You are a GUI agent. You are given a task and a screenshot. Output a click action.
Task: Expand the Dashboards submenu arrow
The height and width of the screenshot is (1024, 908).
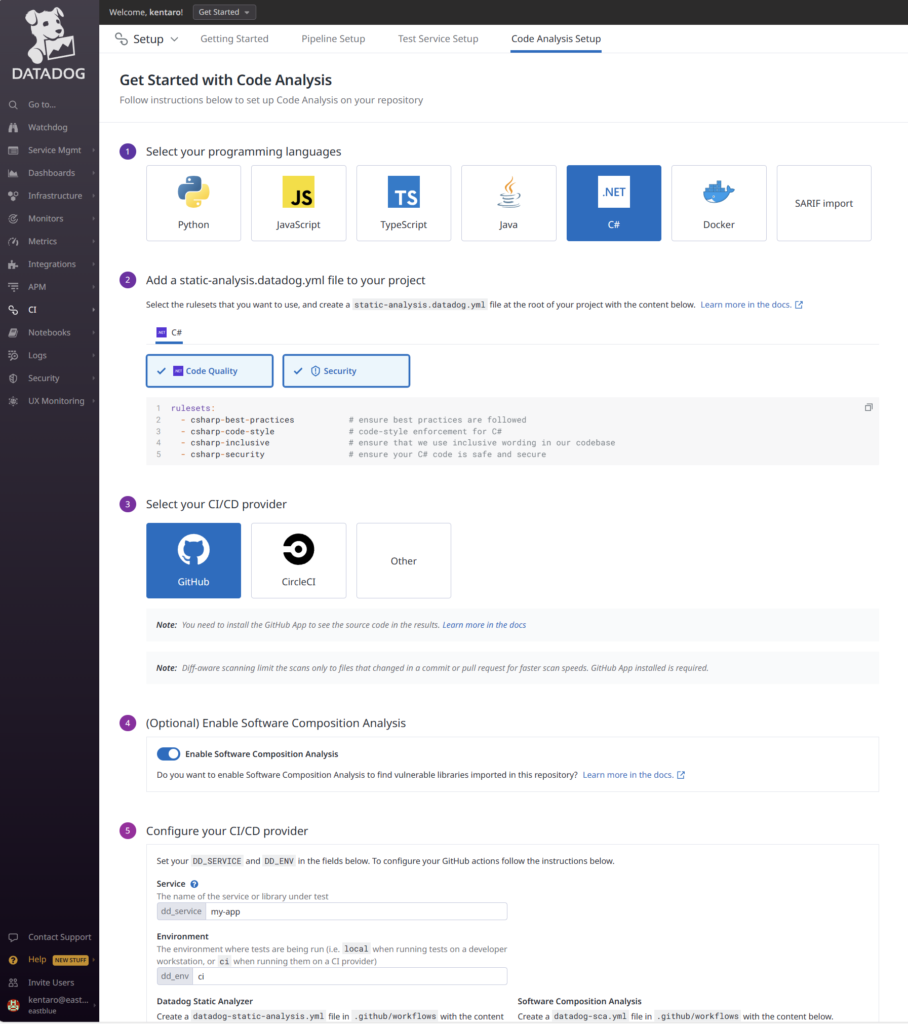pyautogui.click(x=93, y=173)
